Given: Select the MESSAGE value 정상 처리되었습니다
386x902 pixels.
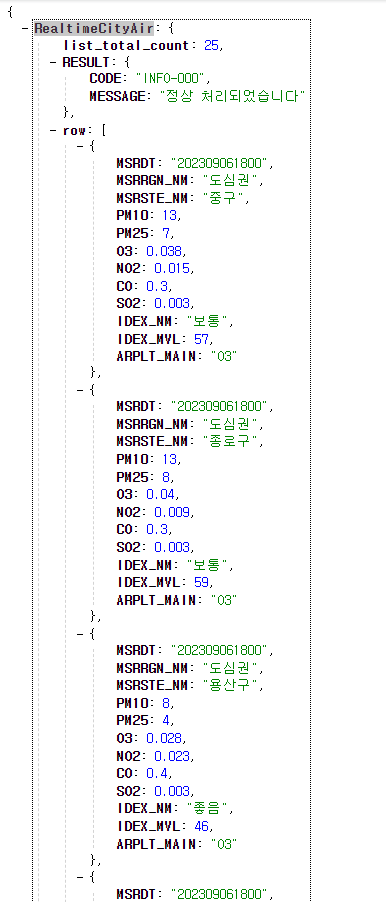Looking at the screenshot, I should (x=232, y=96).
